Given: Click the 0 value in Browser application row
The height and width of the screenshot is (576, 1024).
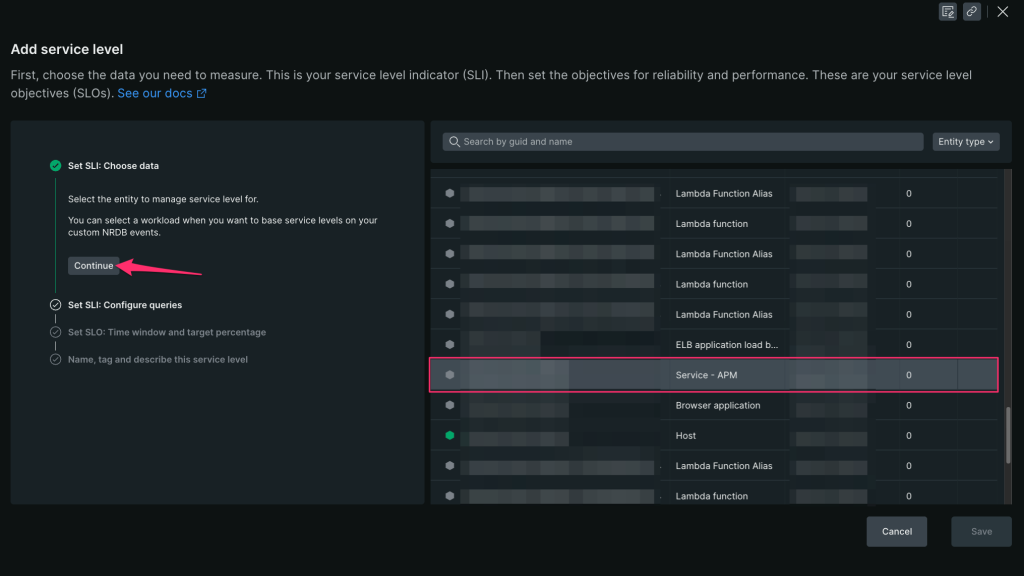Looking at the screenshot, I should point(908,406).
